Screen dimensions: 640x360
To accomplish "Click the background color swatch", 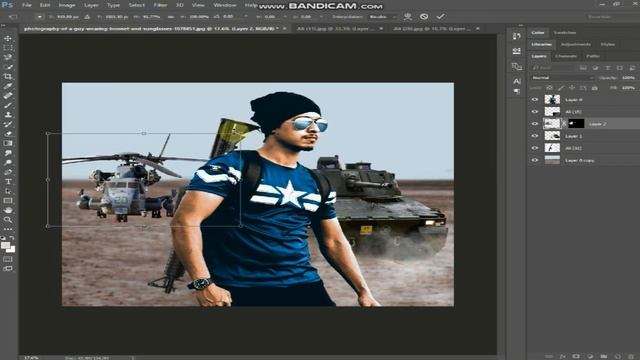I will [11, 249].
